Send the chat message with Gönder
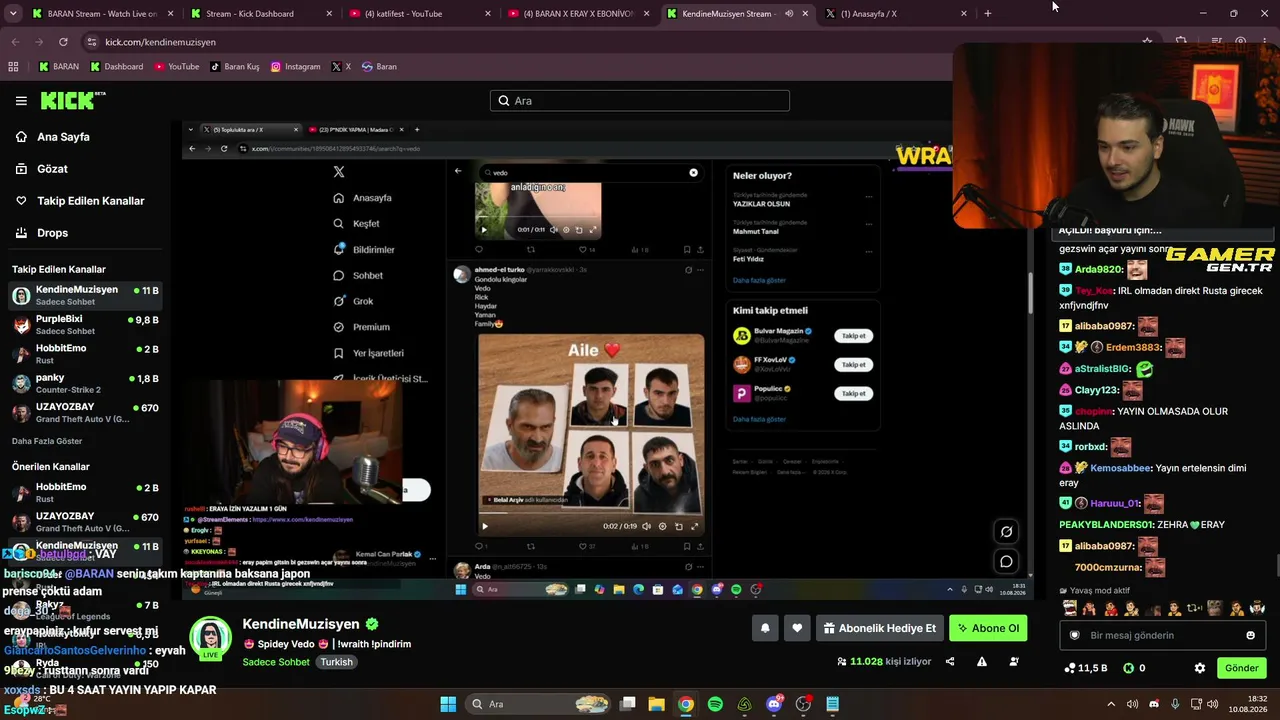1280x720 pixels. pyautogui.click(x=1242, y=668)
